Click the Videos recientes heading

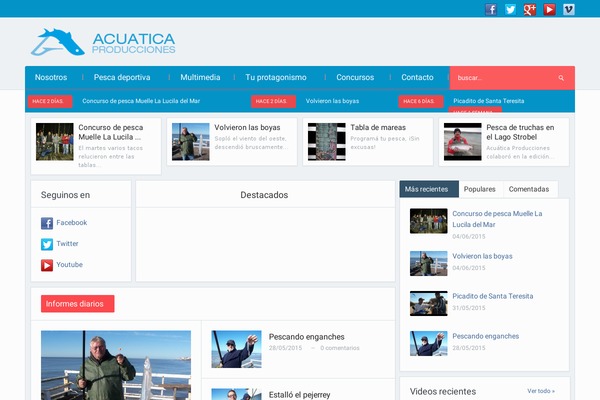coord(443,392)
